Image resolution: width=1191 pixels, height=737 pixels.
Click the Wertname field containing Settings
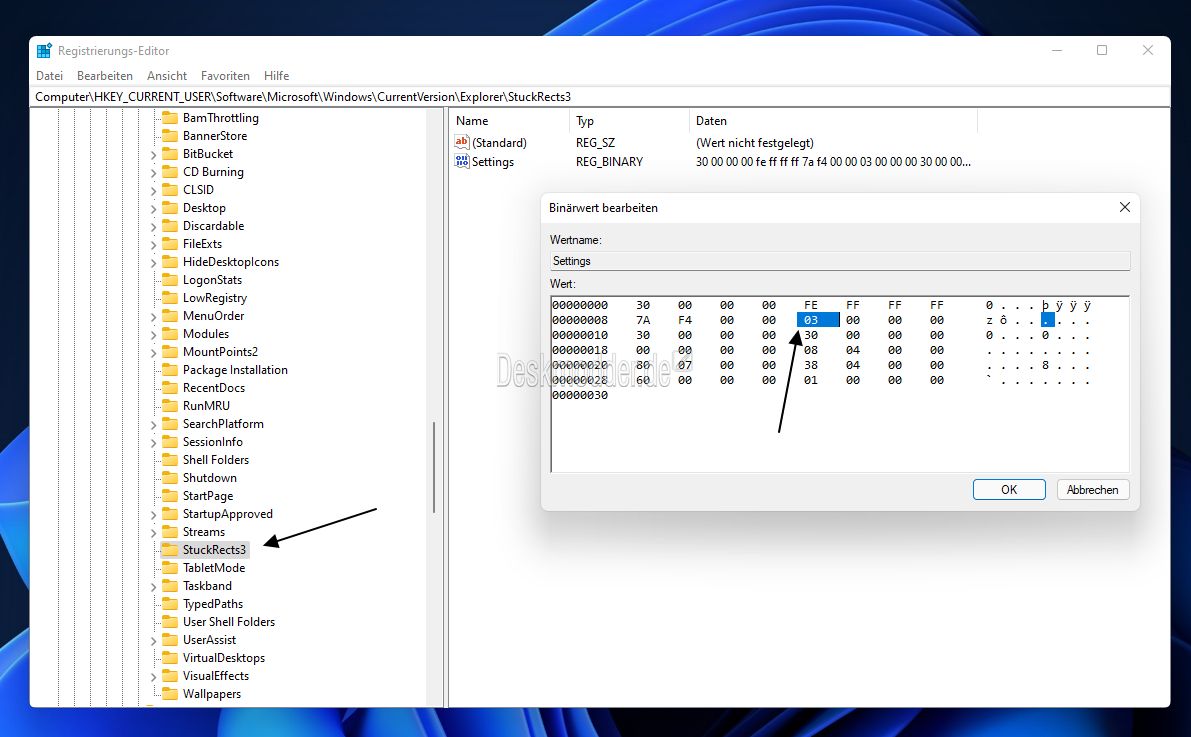tap(839, 261)
